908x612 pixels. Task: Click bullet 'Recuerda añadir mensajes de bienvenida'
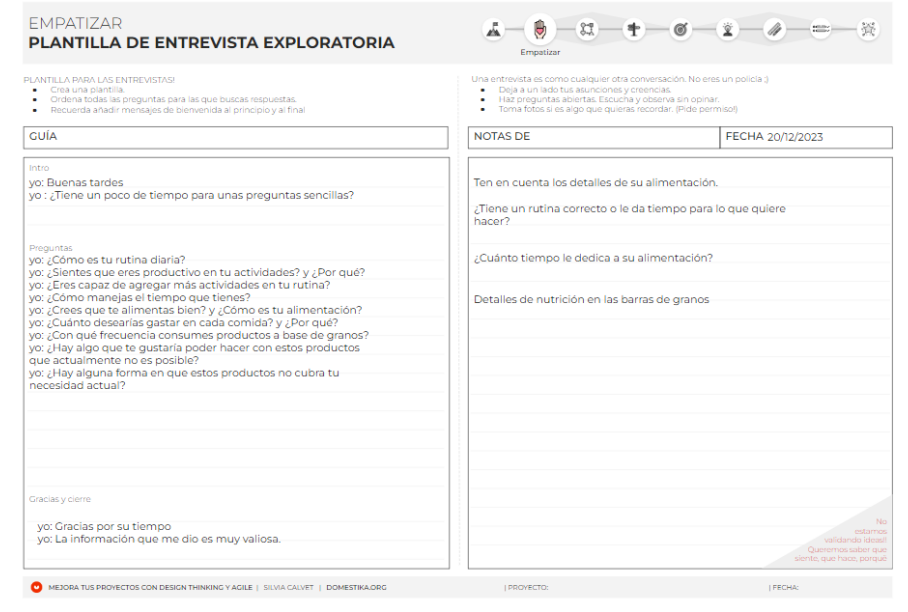(x=177, y=110)
